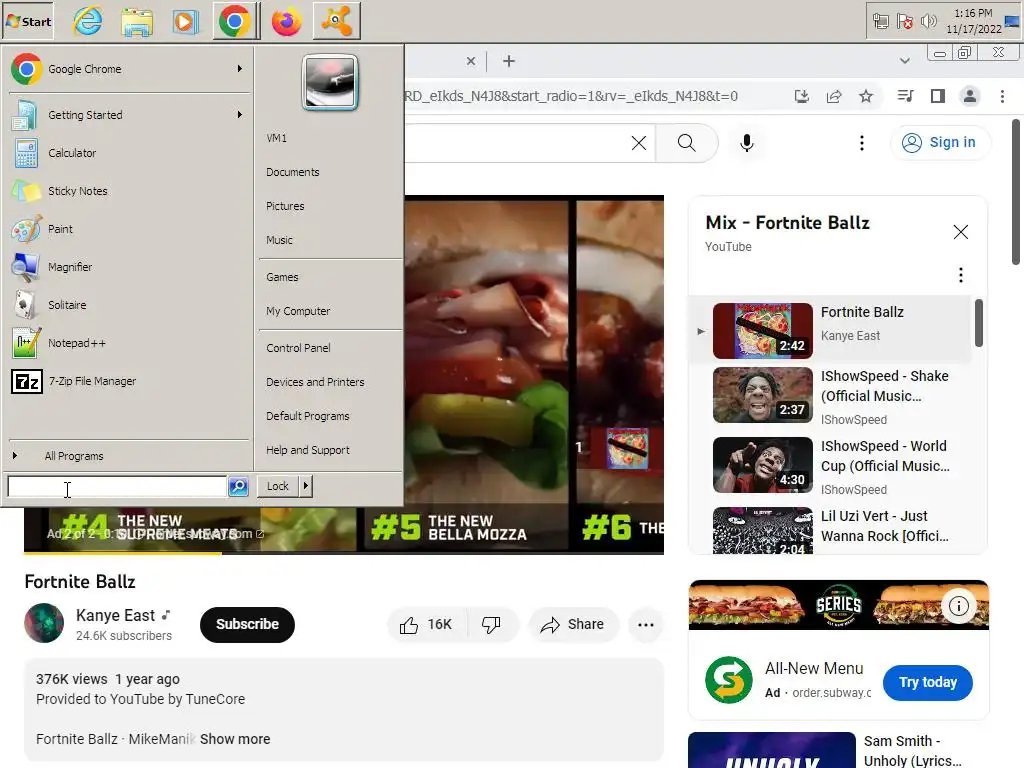Launch Calculator from Start menu
The height and width of the screenshot is (768, 1024).
pos(127,153)
